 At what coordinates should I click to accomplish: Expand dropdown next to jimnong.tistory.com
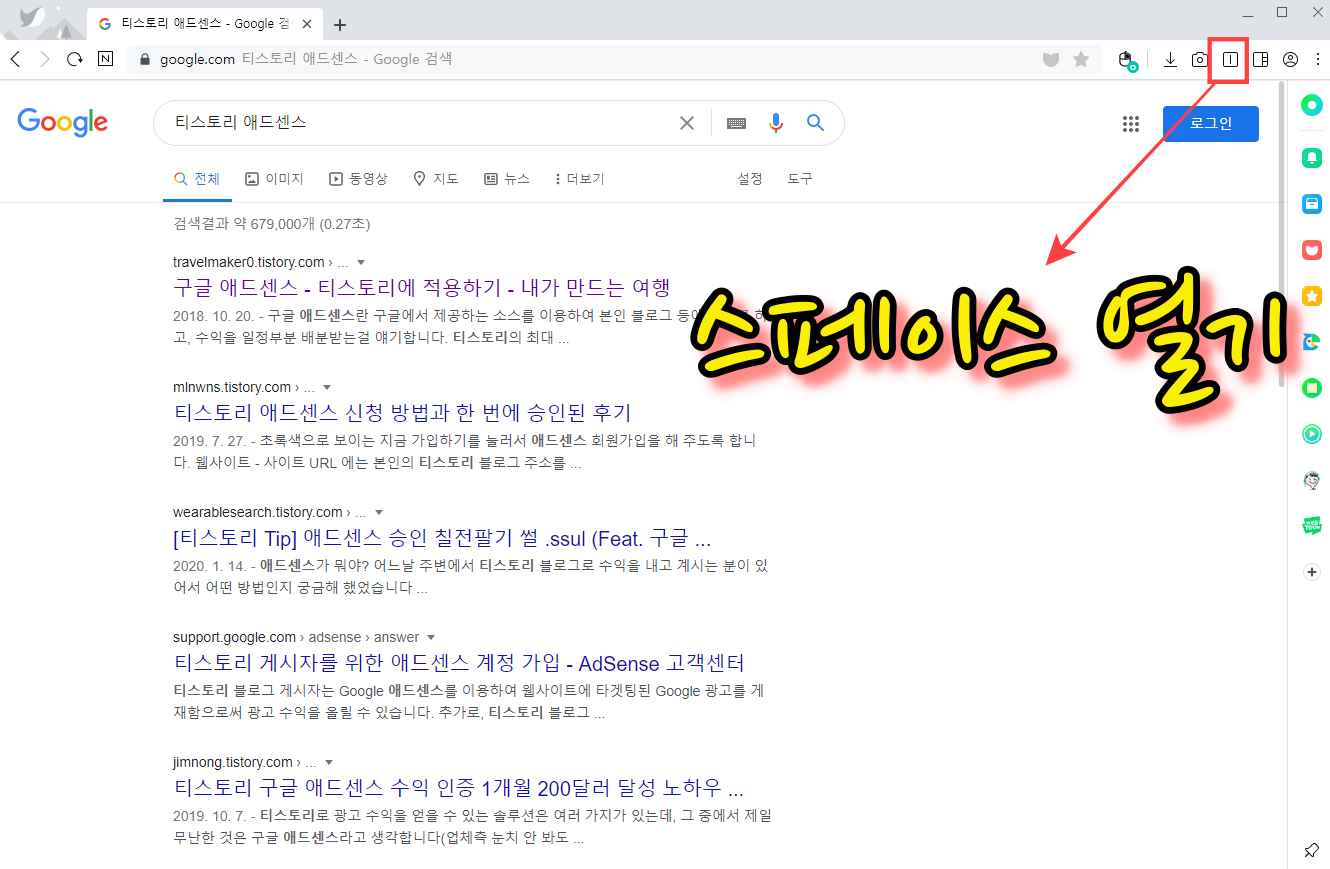[x=328, y=763]
